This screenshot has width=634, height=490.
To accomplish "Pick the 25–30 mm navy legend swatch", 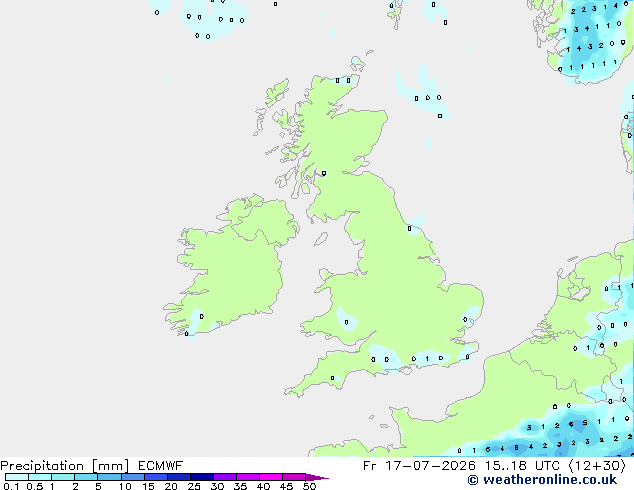I will point(202,477).
